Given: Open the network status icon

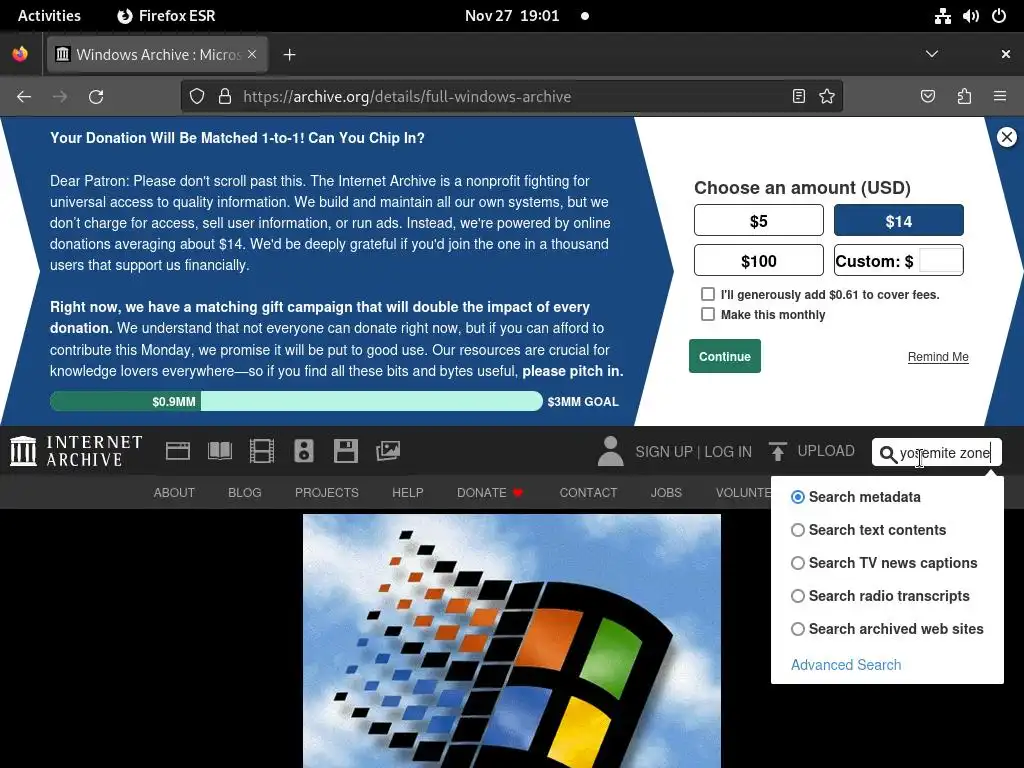Looking at the screenshot, I should click(x=942, y=16).
